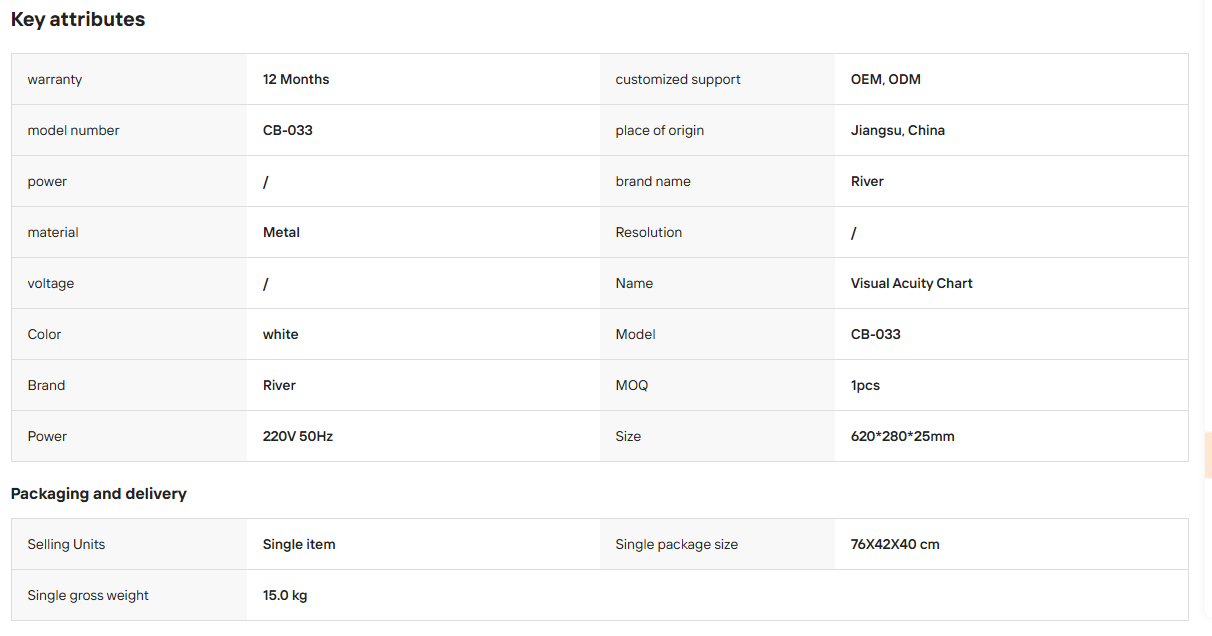
Task: Click the Key attributes heading
Action: point(78,20)
